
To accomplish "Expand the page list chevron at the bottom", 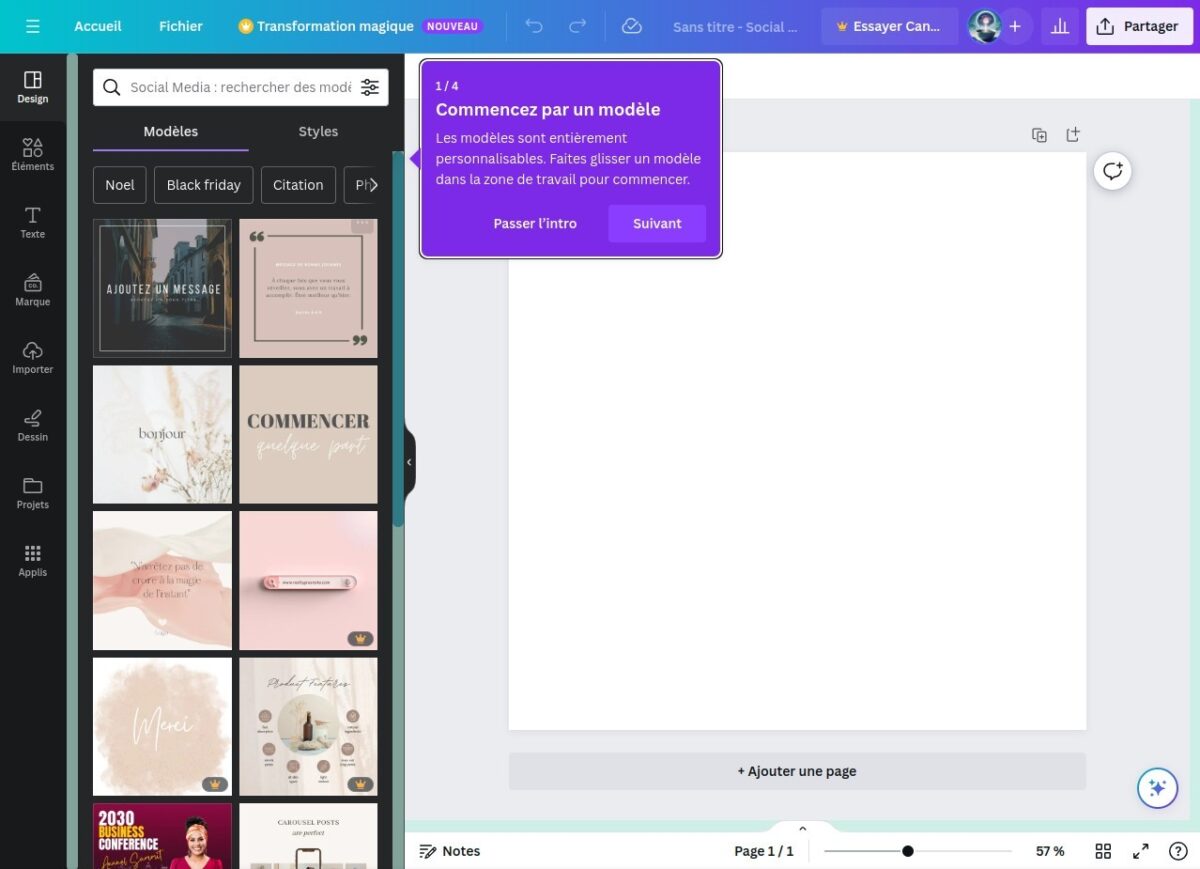I will pos(802,828).
